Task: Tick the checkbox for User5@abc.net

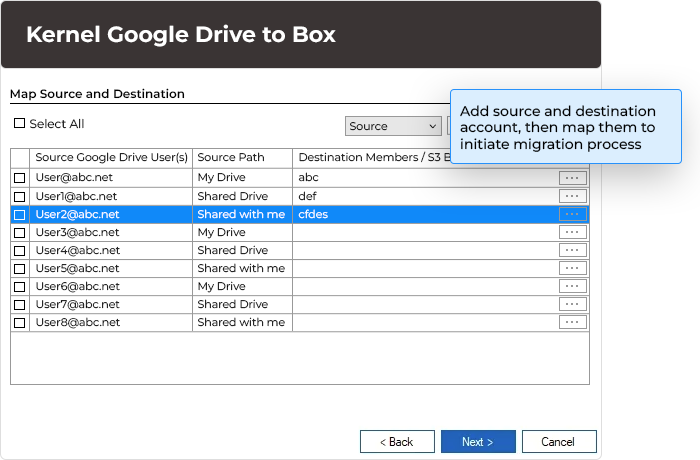Action: (20, 269)
